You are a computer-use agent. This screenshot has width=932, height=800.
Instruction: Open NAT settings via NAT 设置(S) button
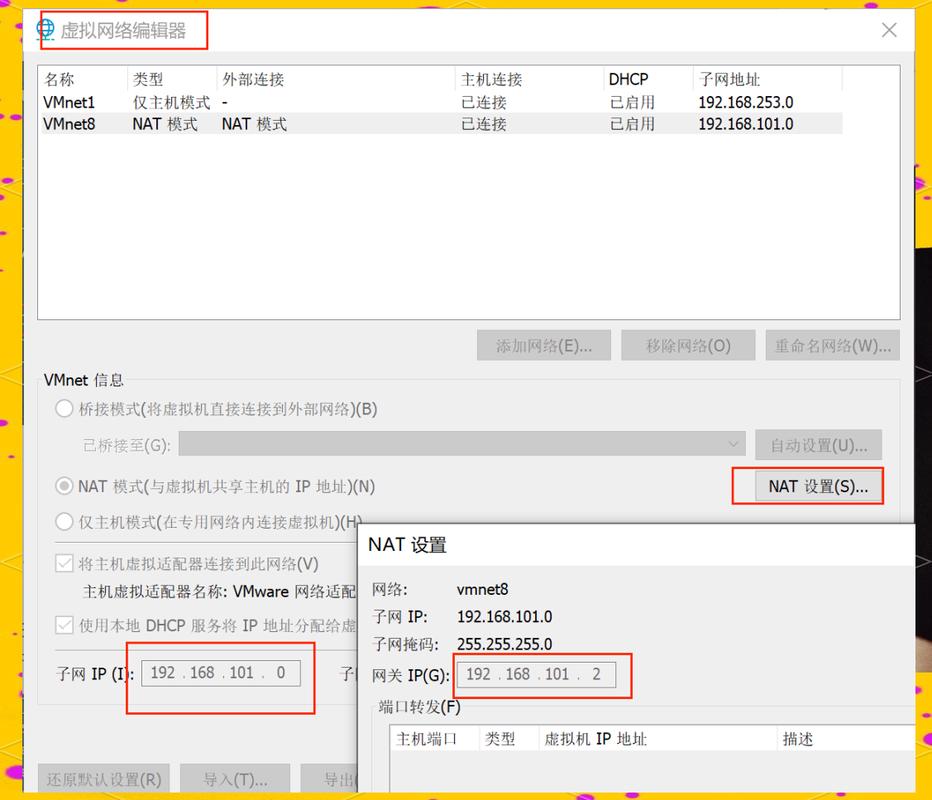pos(809,485)
